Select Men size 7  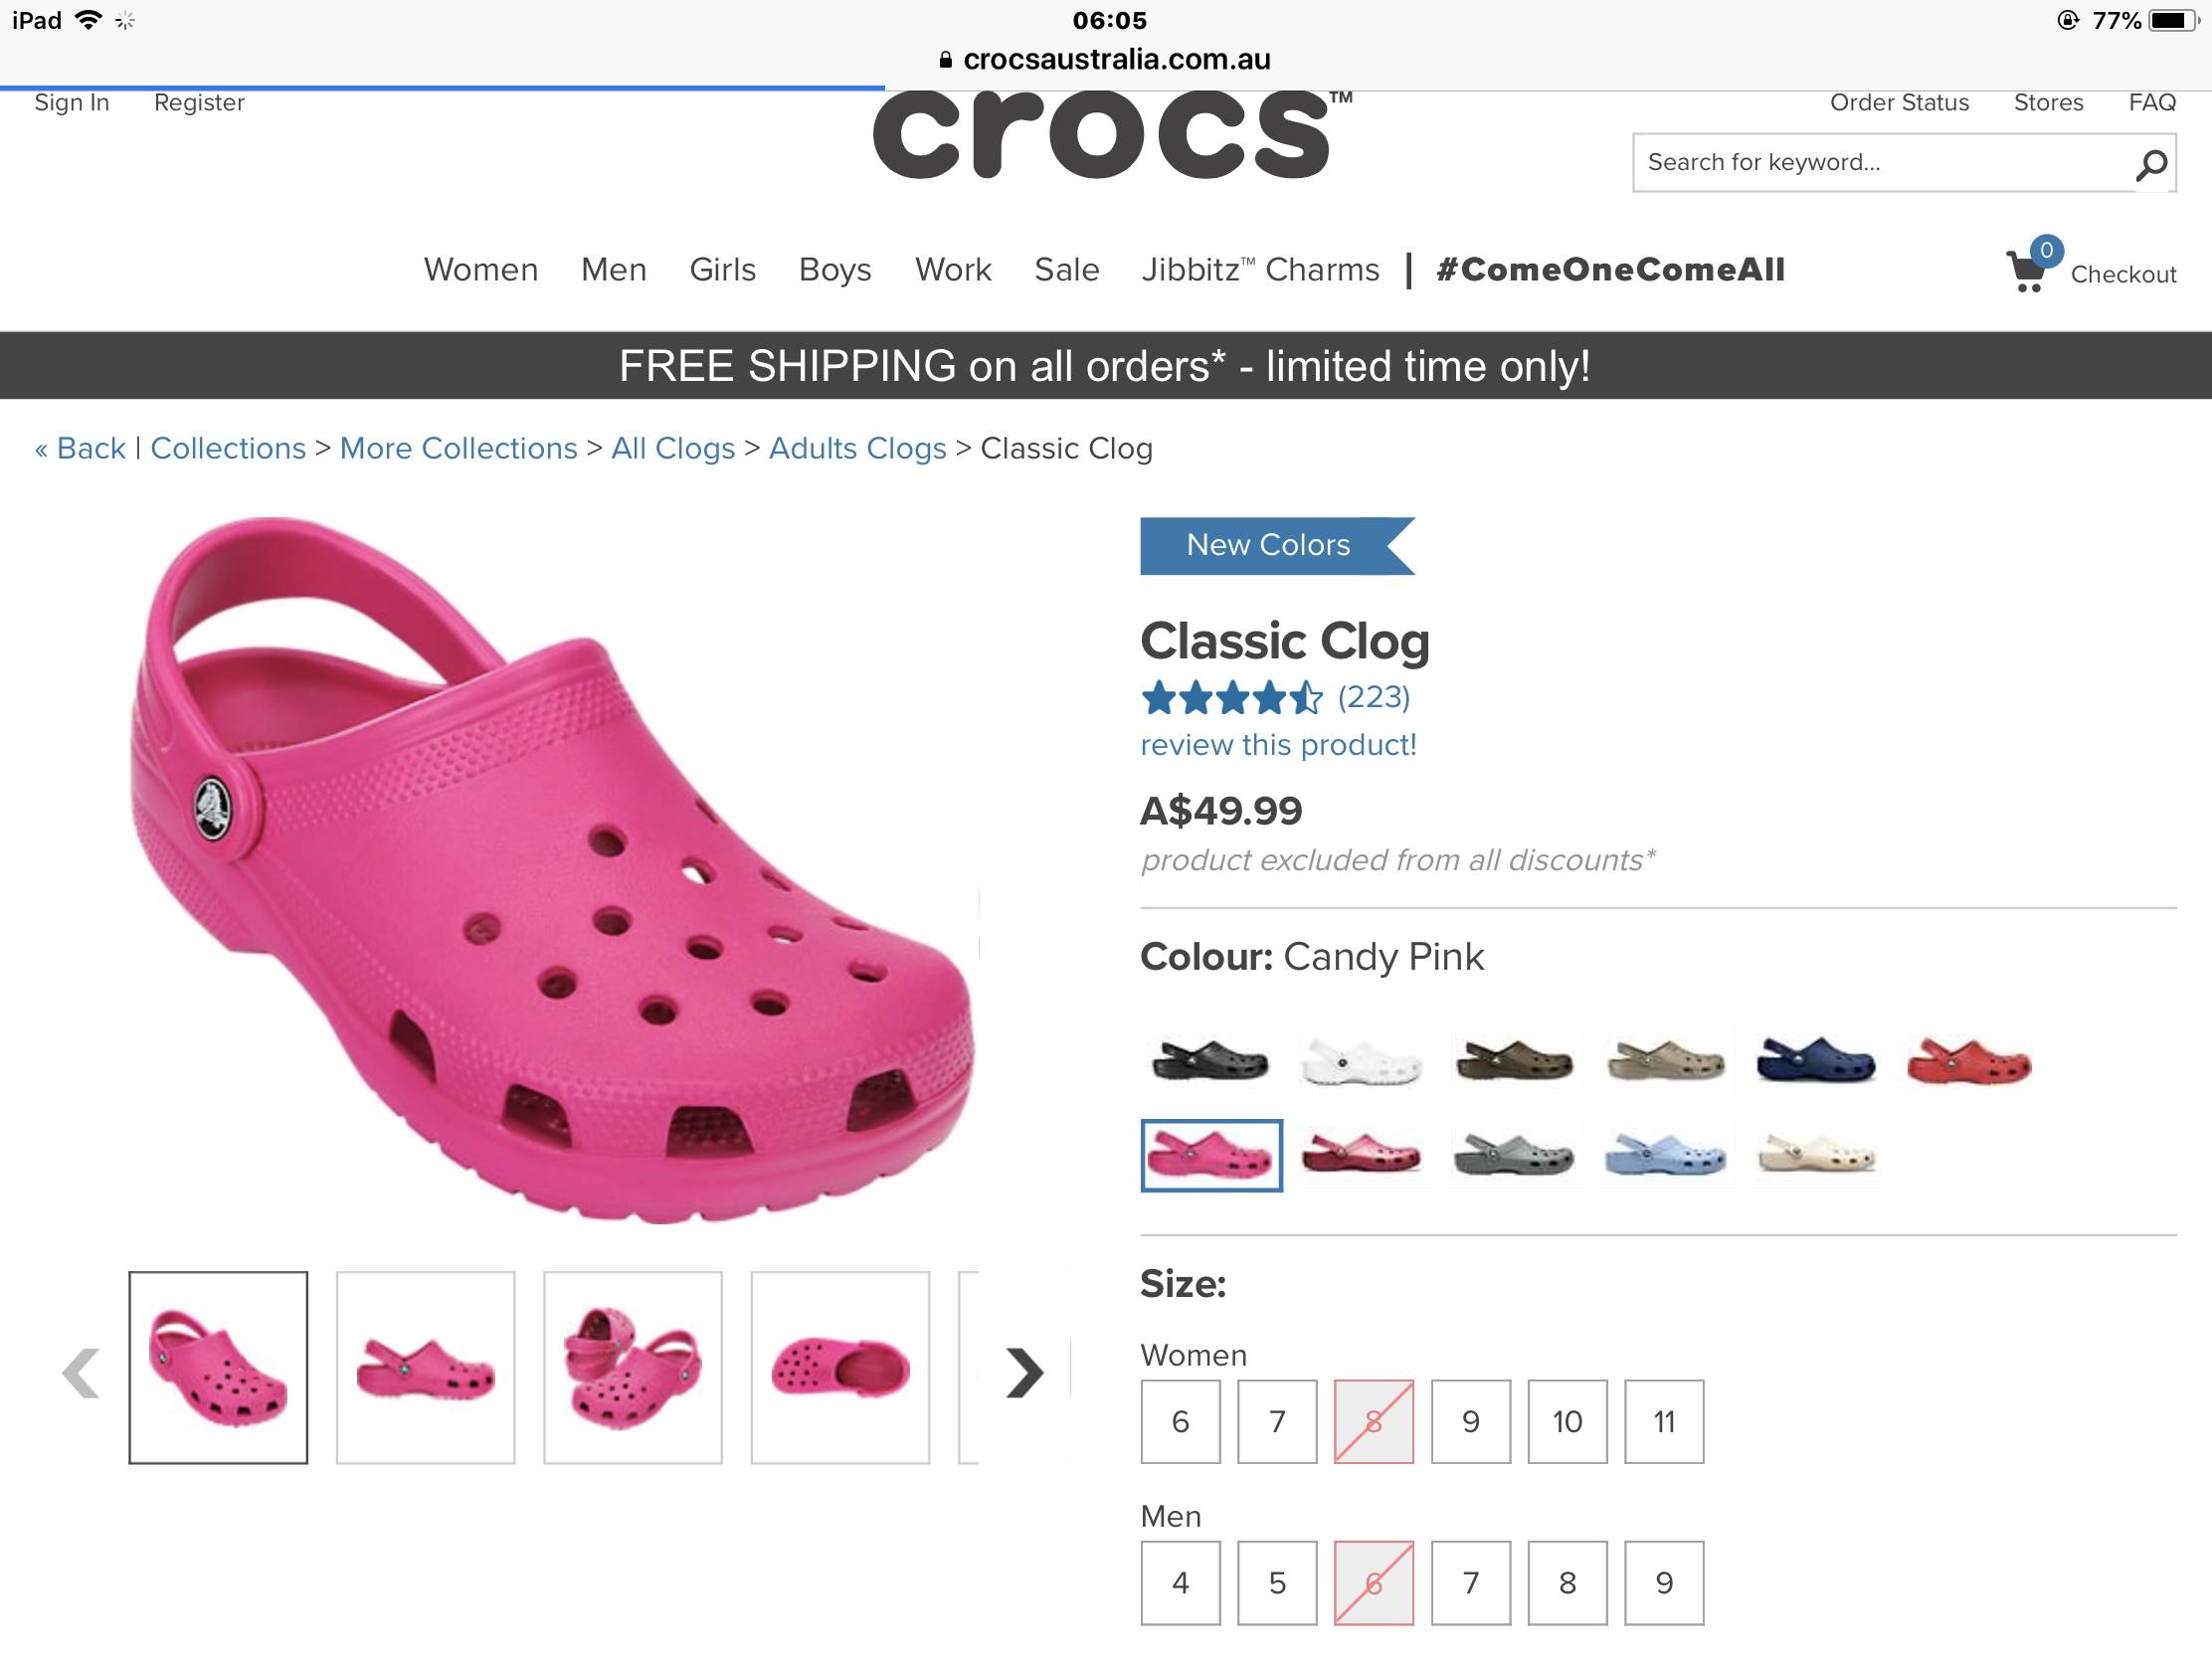1470,1582
